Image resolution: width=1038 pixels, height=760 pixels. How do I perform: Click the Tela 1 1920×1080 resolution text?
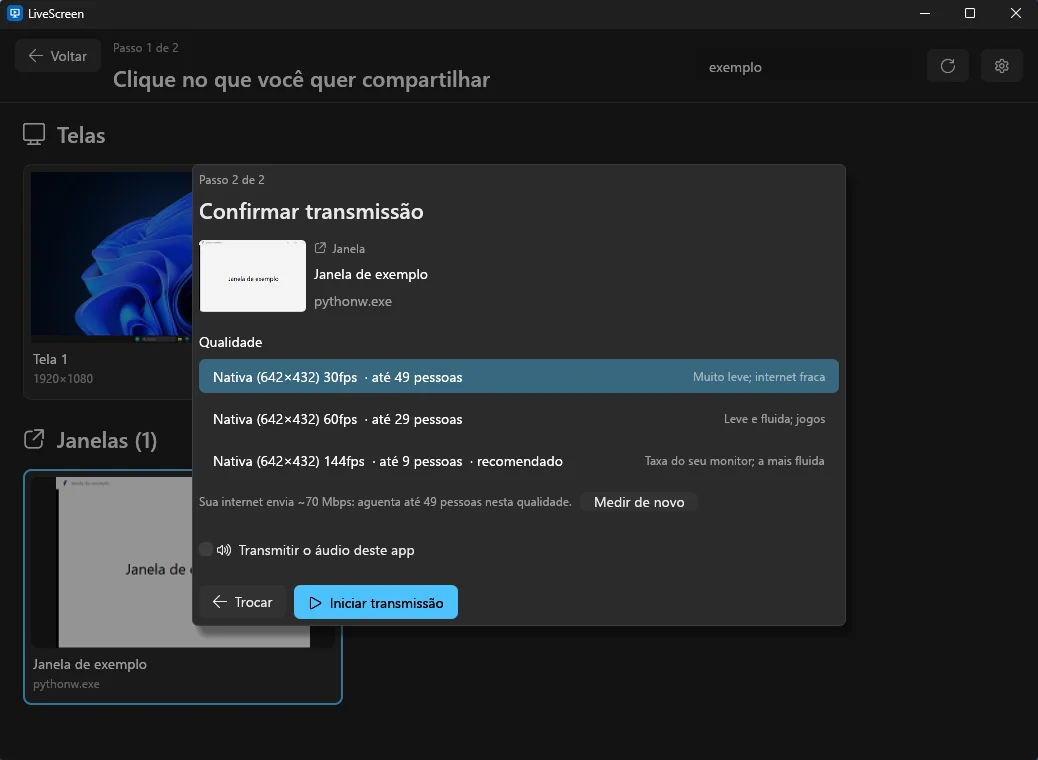63,379
